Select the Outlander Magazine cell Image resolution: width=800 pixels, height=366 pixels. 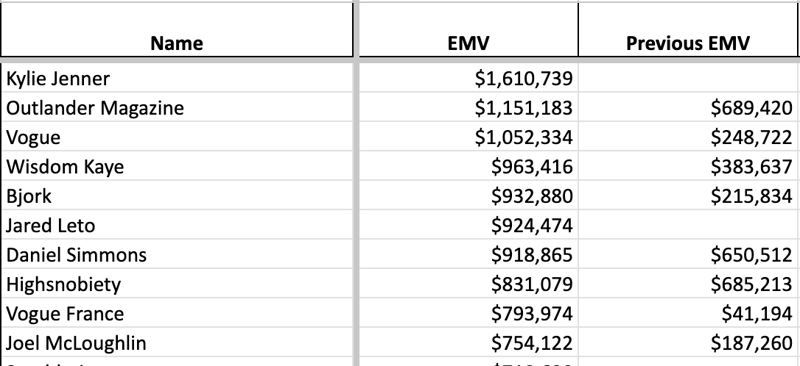177,107
